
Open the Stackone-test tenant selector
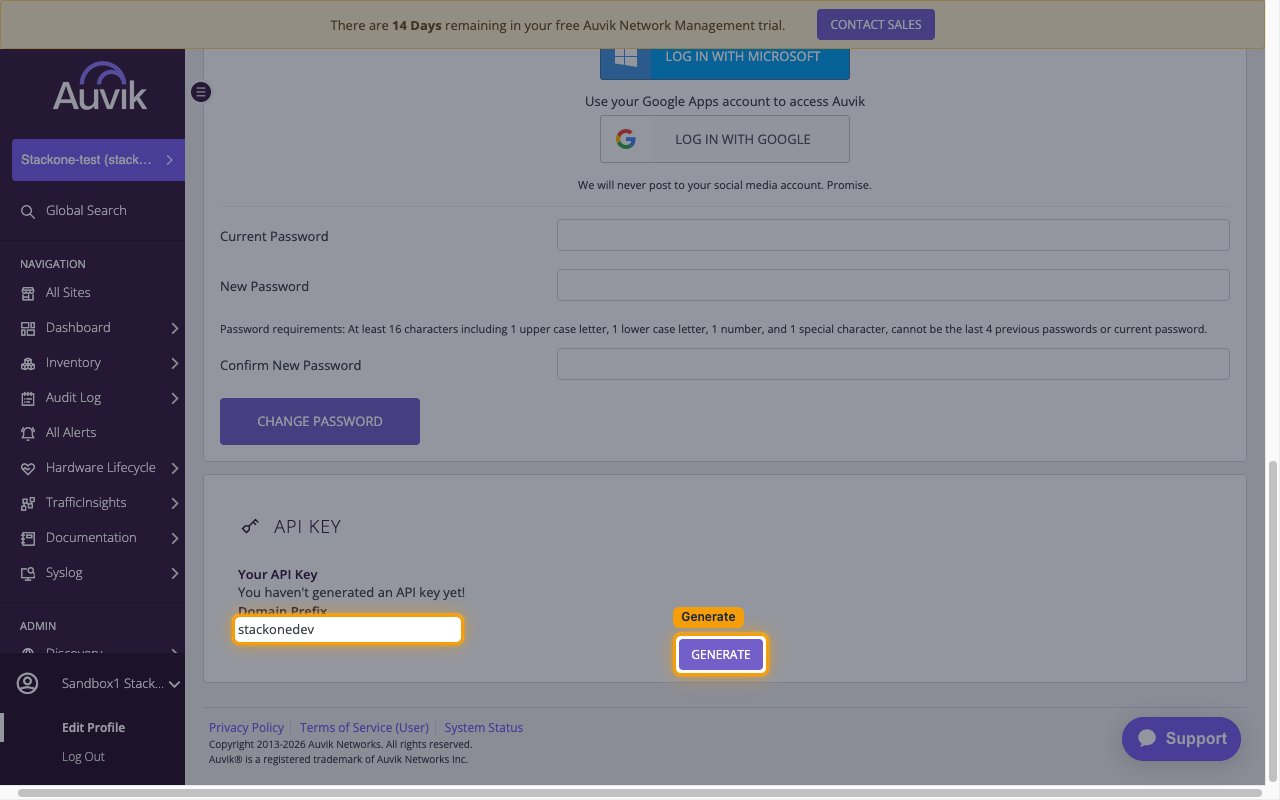click(x=98, y=160)
